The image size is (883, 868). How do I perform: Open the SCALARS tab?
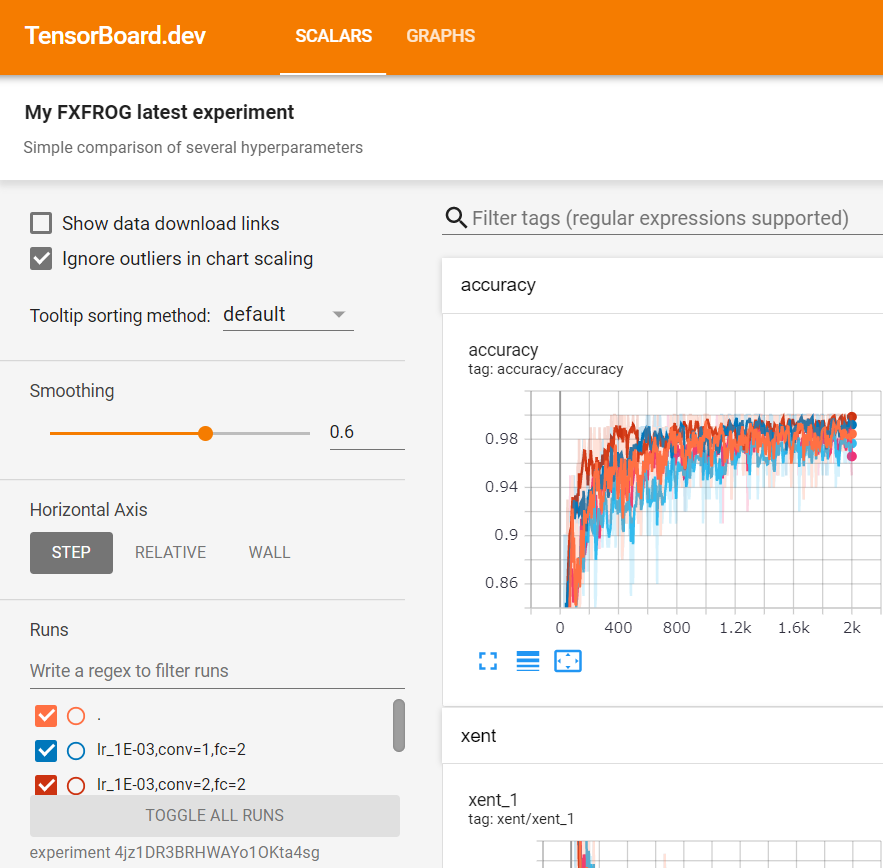click(333, 36)
